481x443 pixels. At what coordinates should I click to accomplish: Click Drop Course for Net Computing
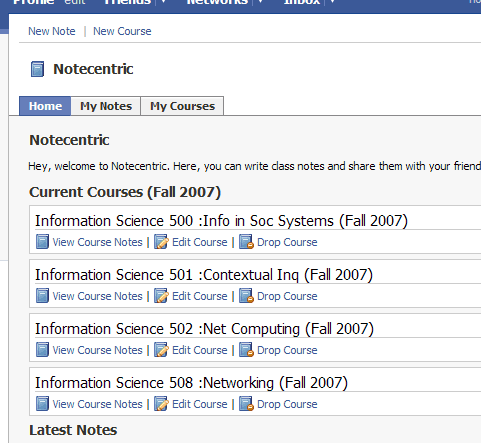(287, 350)
